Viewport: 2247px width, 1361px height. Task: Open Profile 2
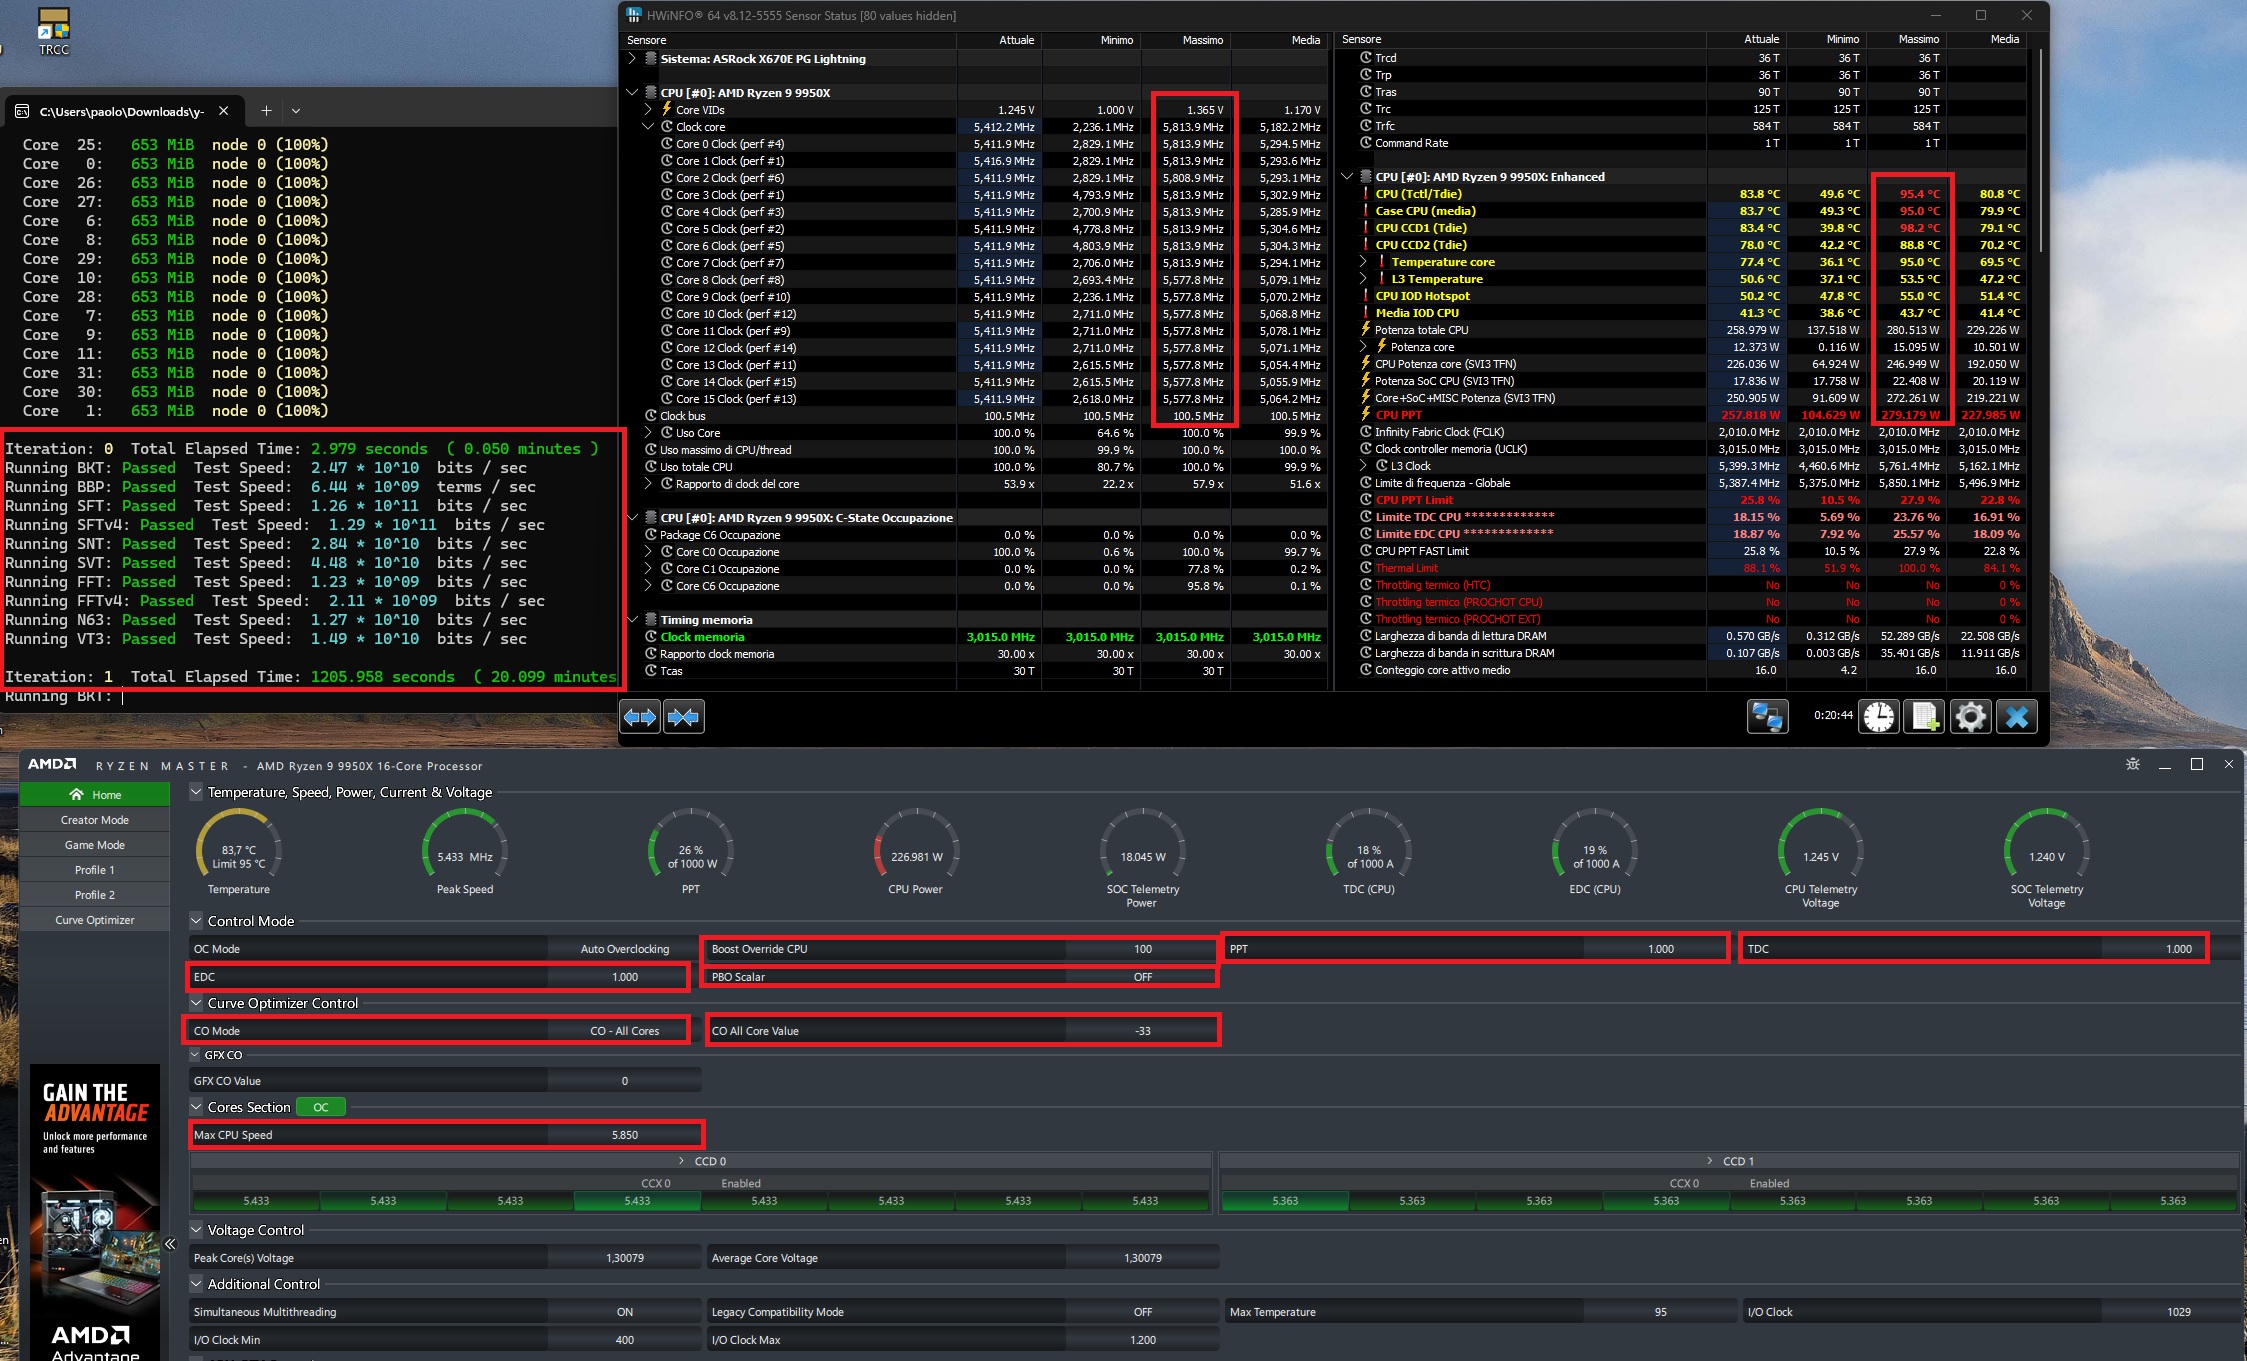coord(95,895)
